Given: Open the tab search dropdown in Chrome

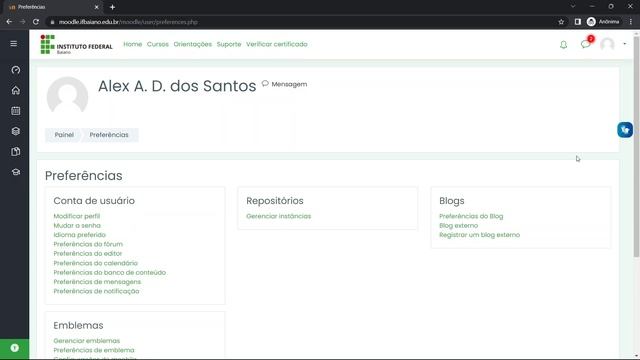Looking at the screenshot, I should click(573, 7).
